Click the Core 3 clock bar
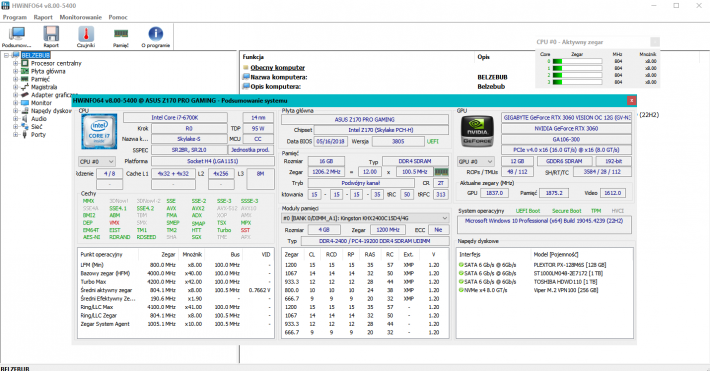Viewport: 710px width, 371px height. coord(577,82)
